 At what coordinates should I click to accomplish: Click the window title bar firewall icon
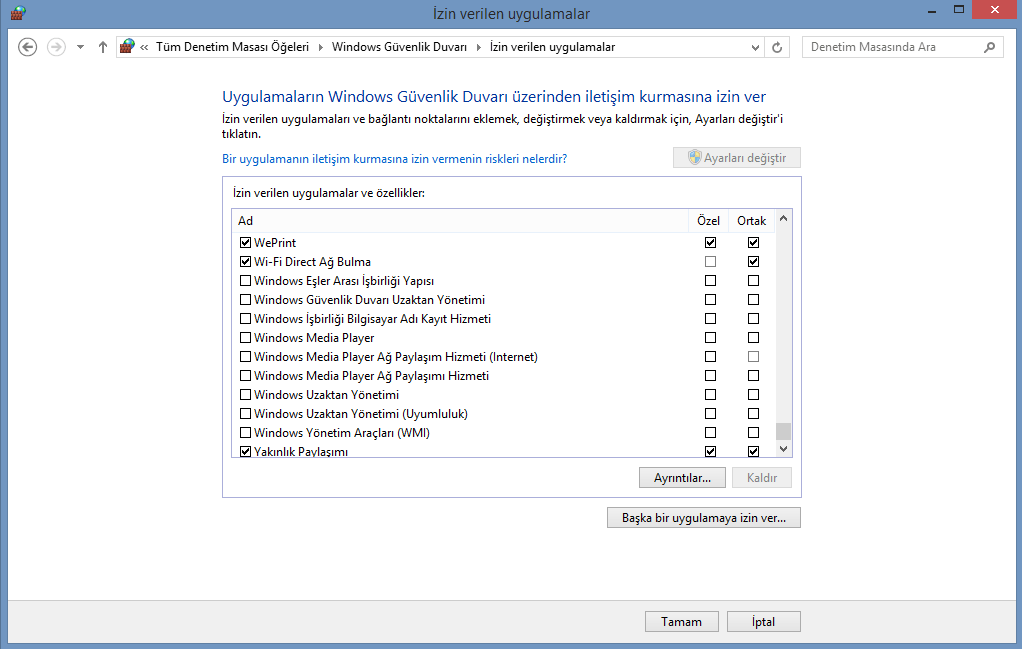pyautogui.click(x=18, y=12)
